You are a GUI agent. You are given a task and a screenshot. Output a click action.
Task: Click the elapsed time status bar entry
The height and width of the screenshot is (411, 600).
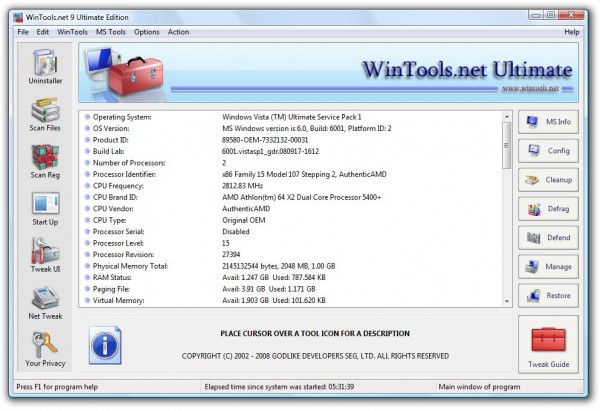(279, 387)
